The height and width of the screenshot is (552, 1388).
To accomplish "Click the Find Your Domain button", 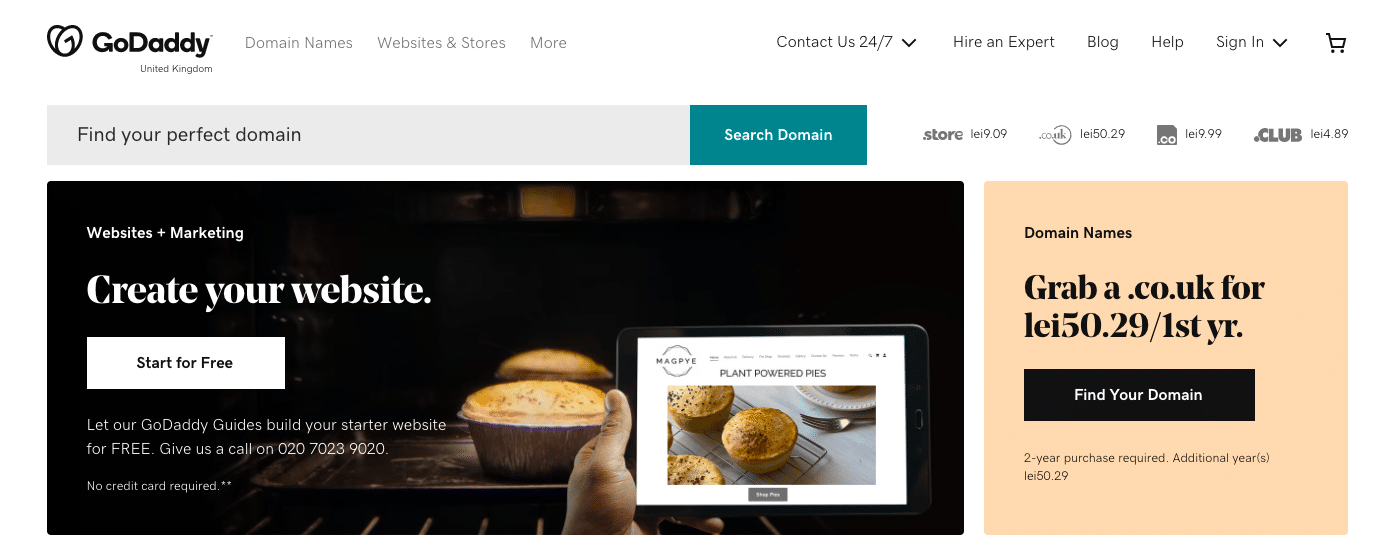I will [1139, 395].
